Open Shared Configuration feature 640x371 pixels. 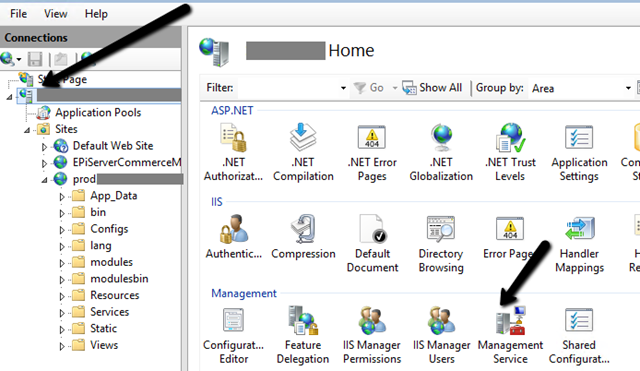[579, 335]
